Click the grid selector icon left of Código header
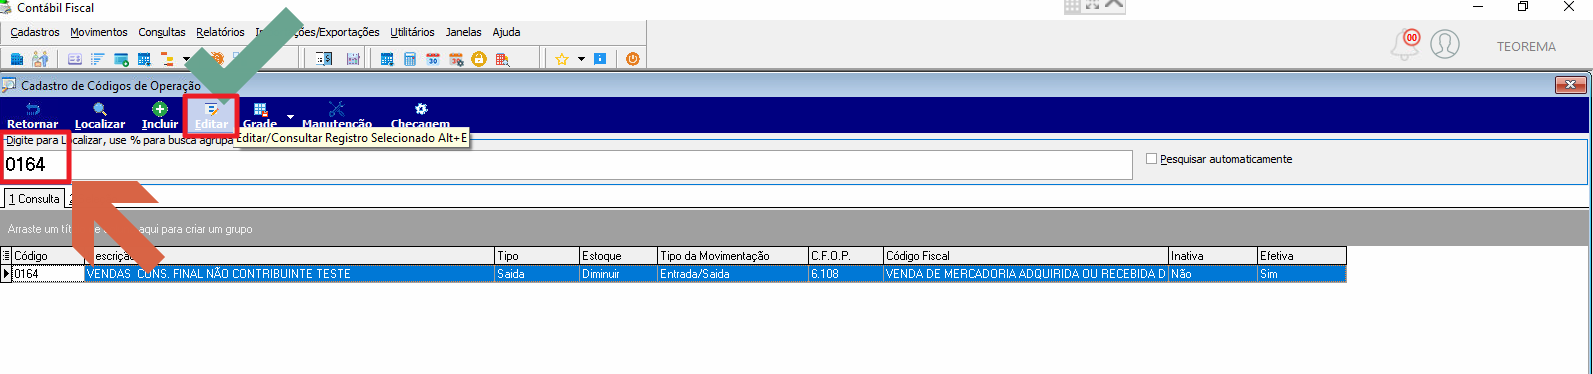This screenshot has height=374, width=1593. pyautogui.click(x=6, y=256)
